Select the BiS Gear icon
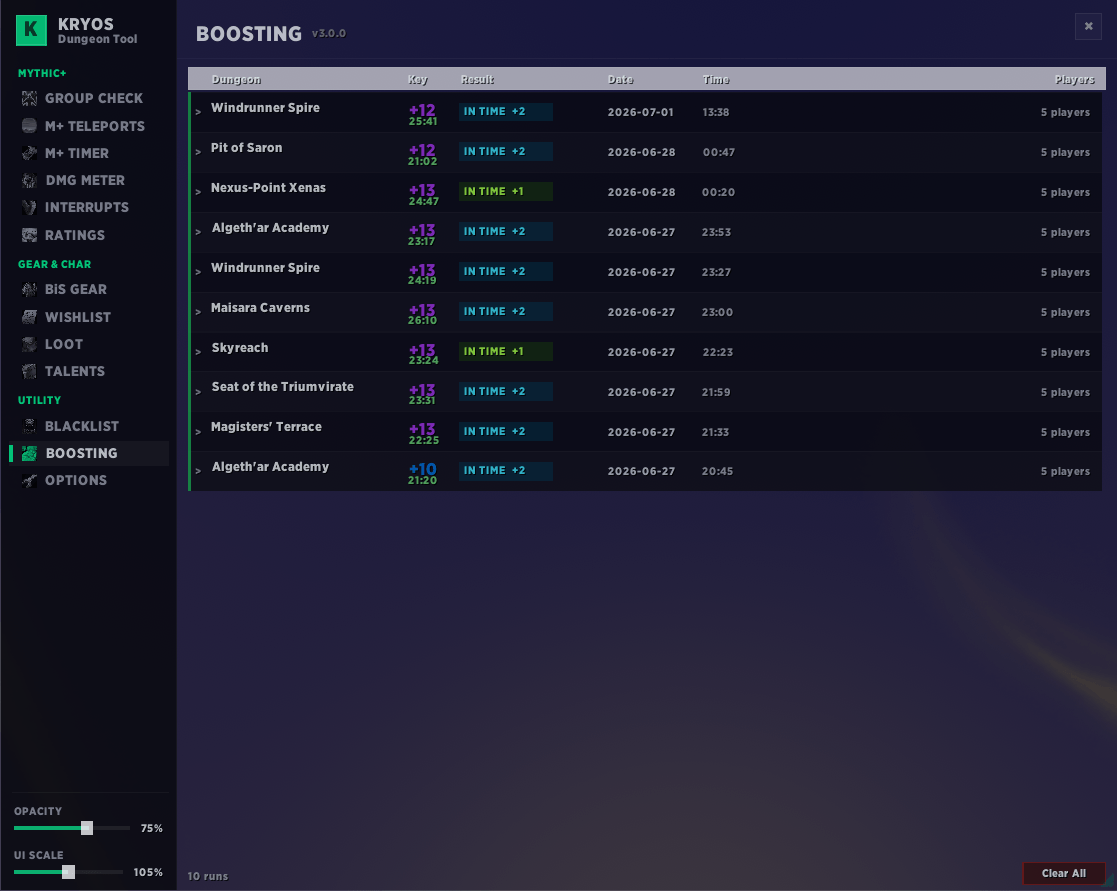This screenshot has width=1117, height=891. click(29, 289)
